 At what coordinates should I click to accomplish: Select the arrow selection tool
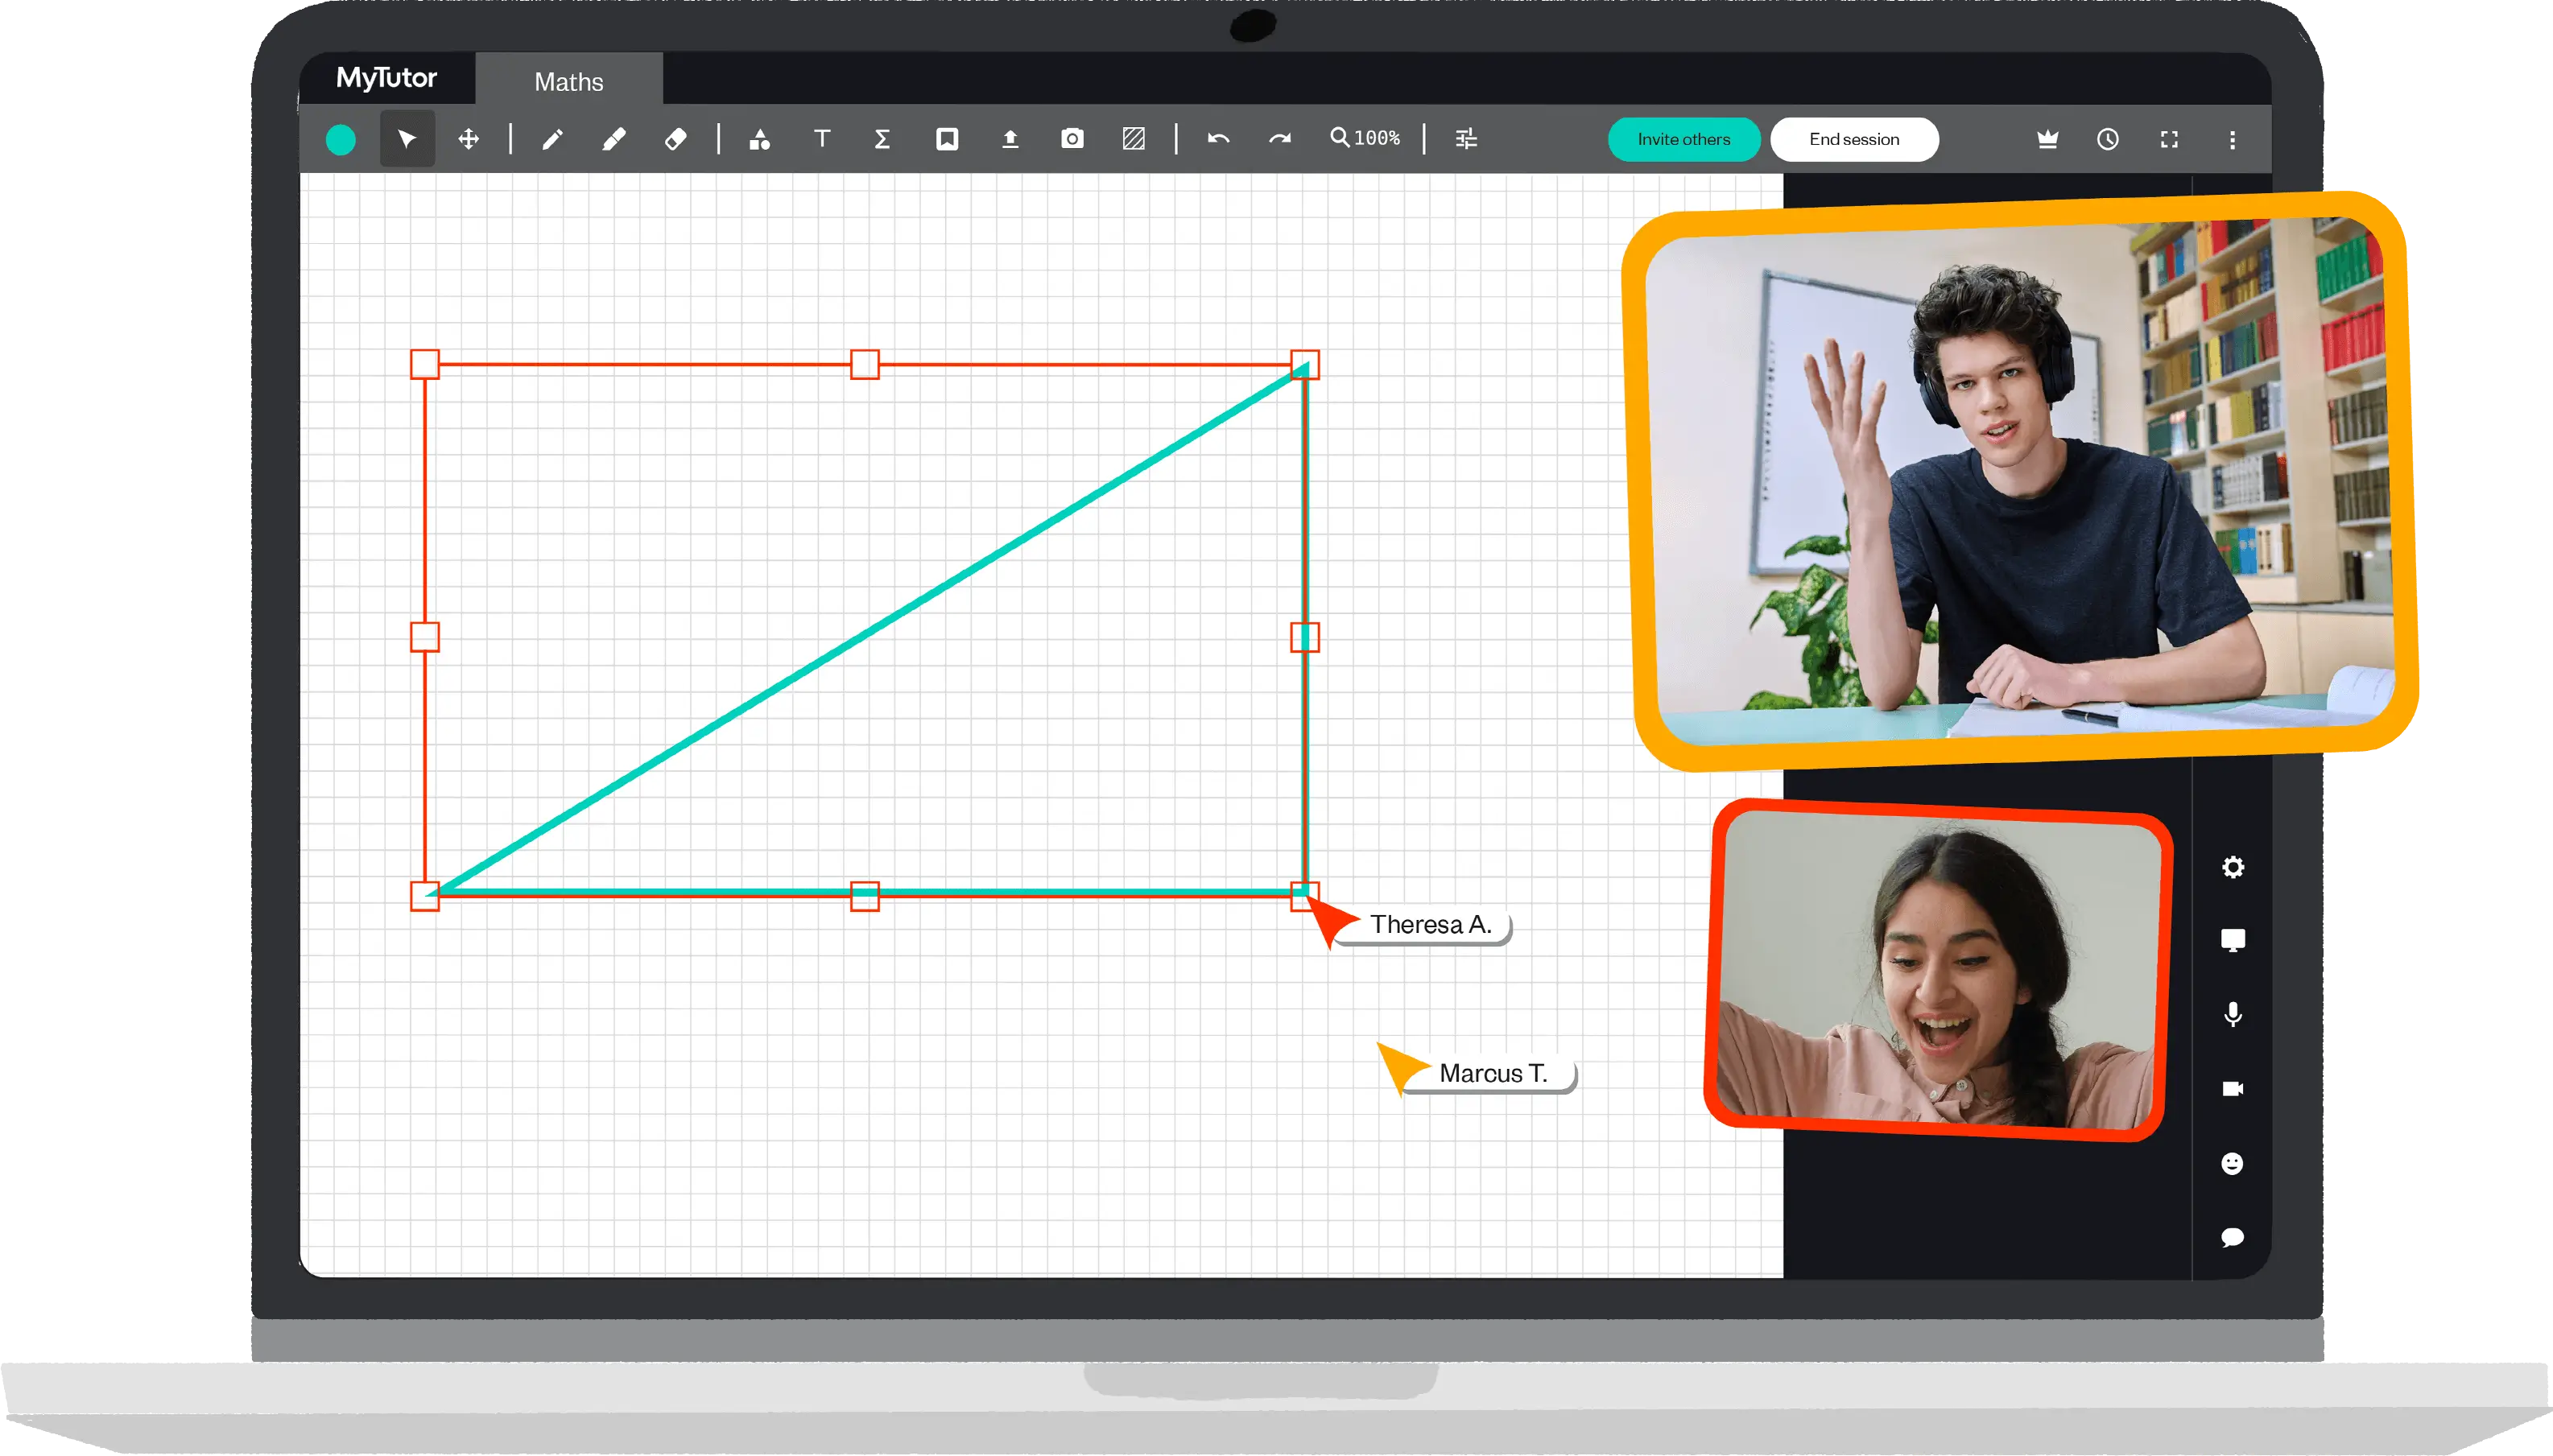pyautogui.click(x=406, y=138)
